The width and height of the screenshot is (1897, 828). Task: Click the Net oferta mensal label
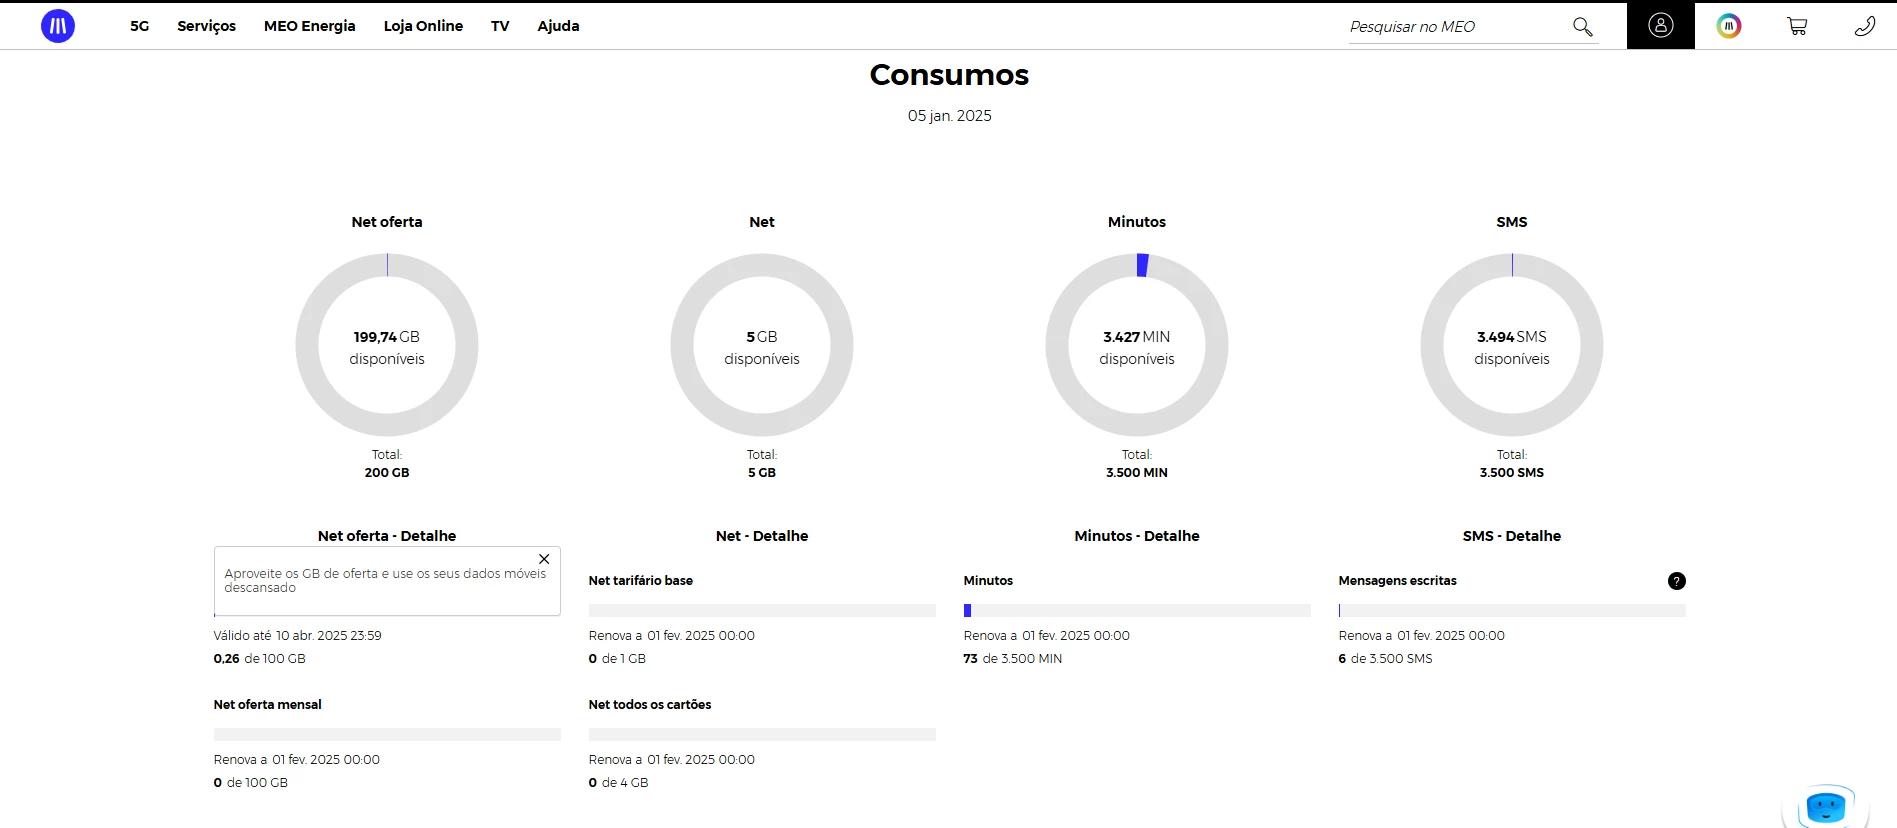pyautogui.click(x=268, y=705)
